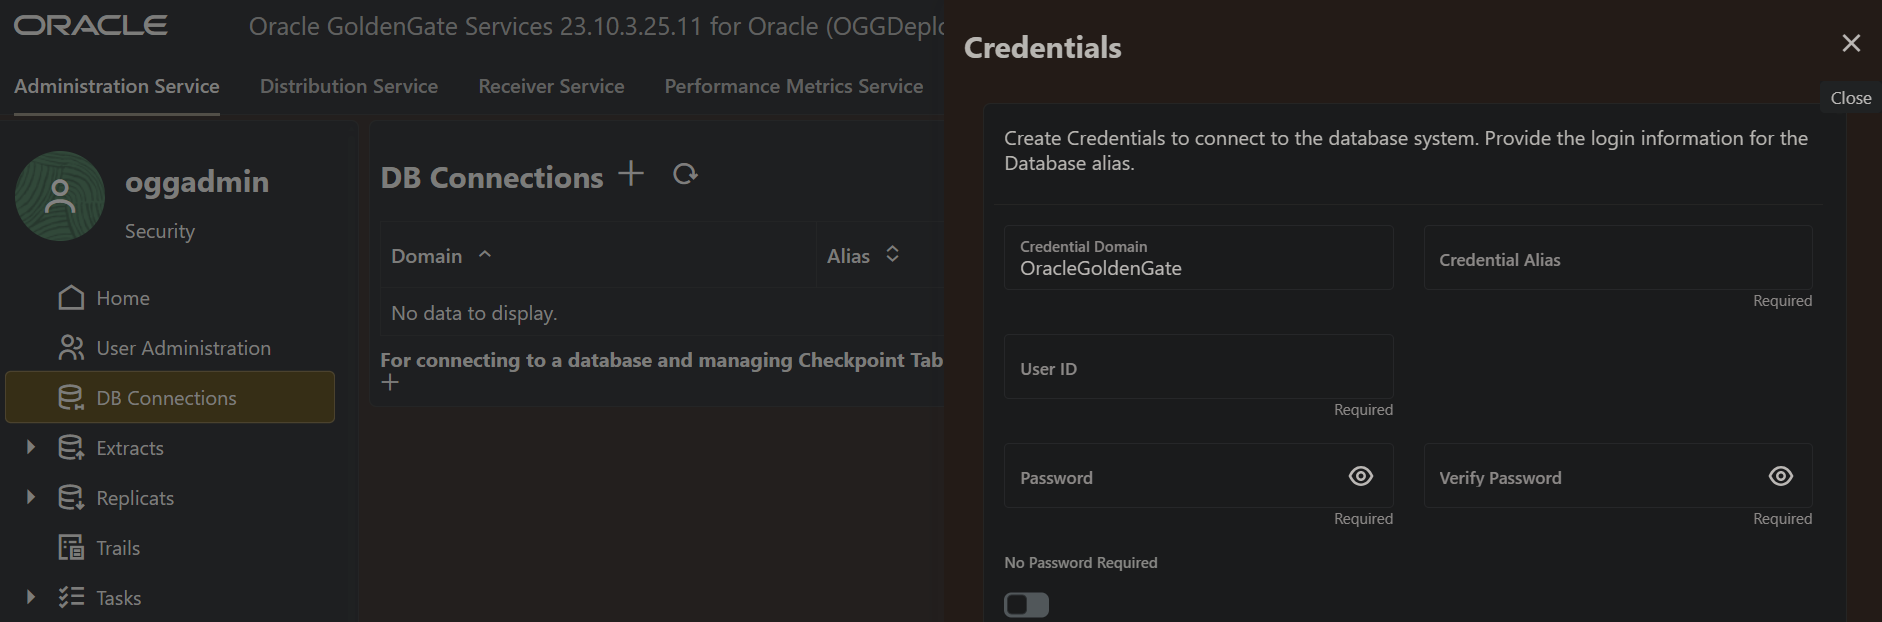Click the Credential Alias input field
The image size is (1882, 622).
point(1617,259)
